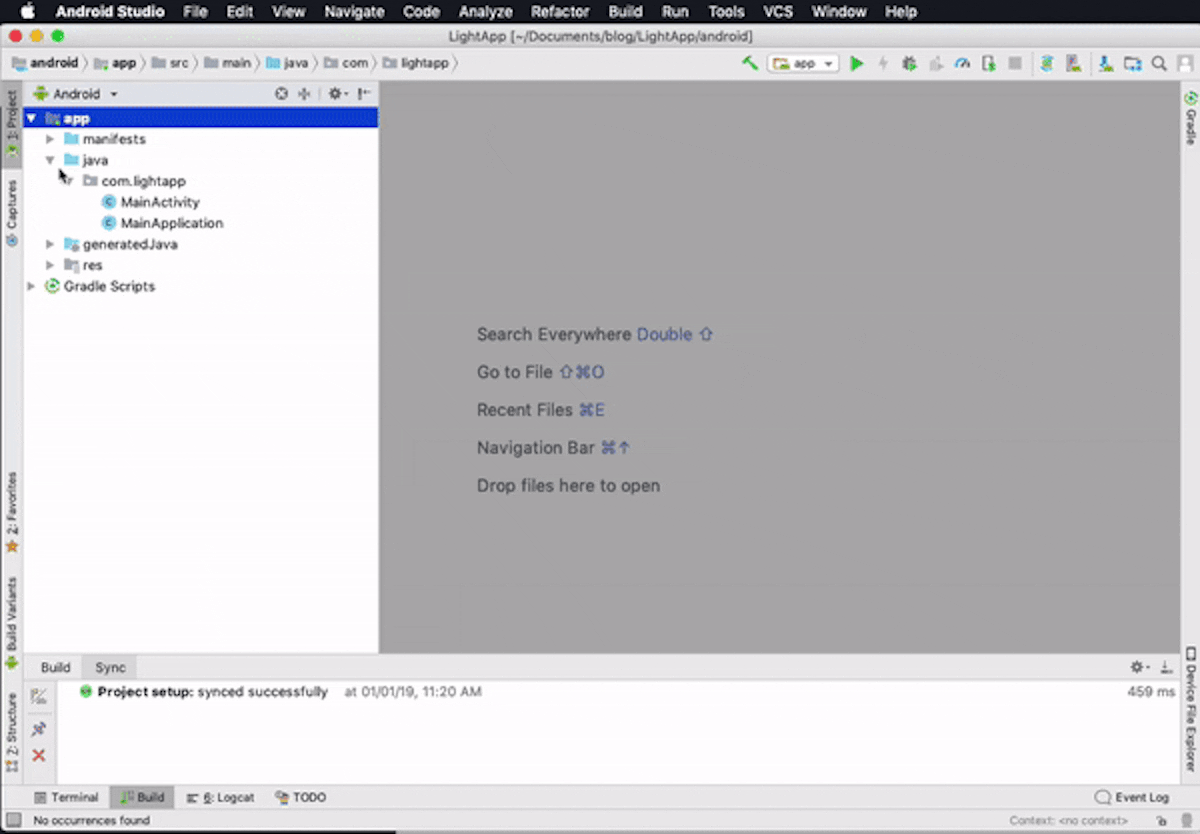This screenshot has height=834, width=1200.
Task: Expand the Gradle Scripts node
Action: pyautogui.click(x=31, y=286)
